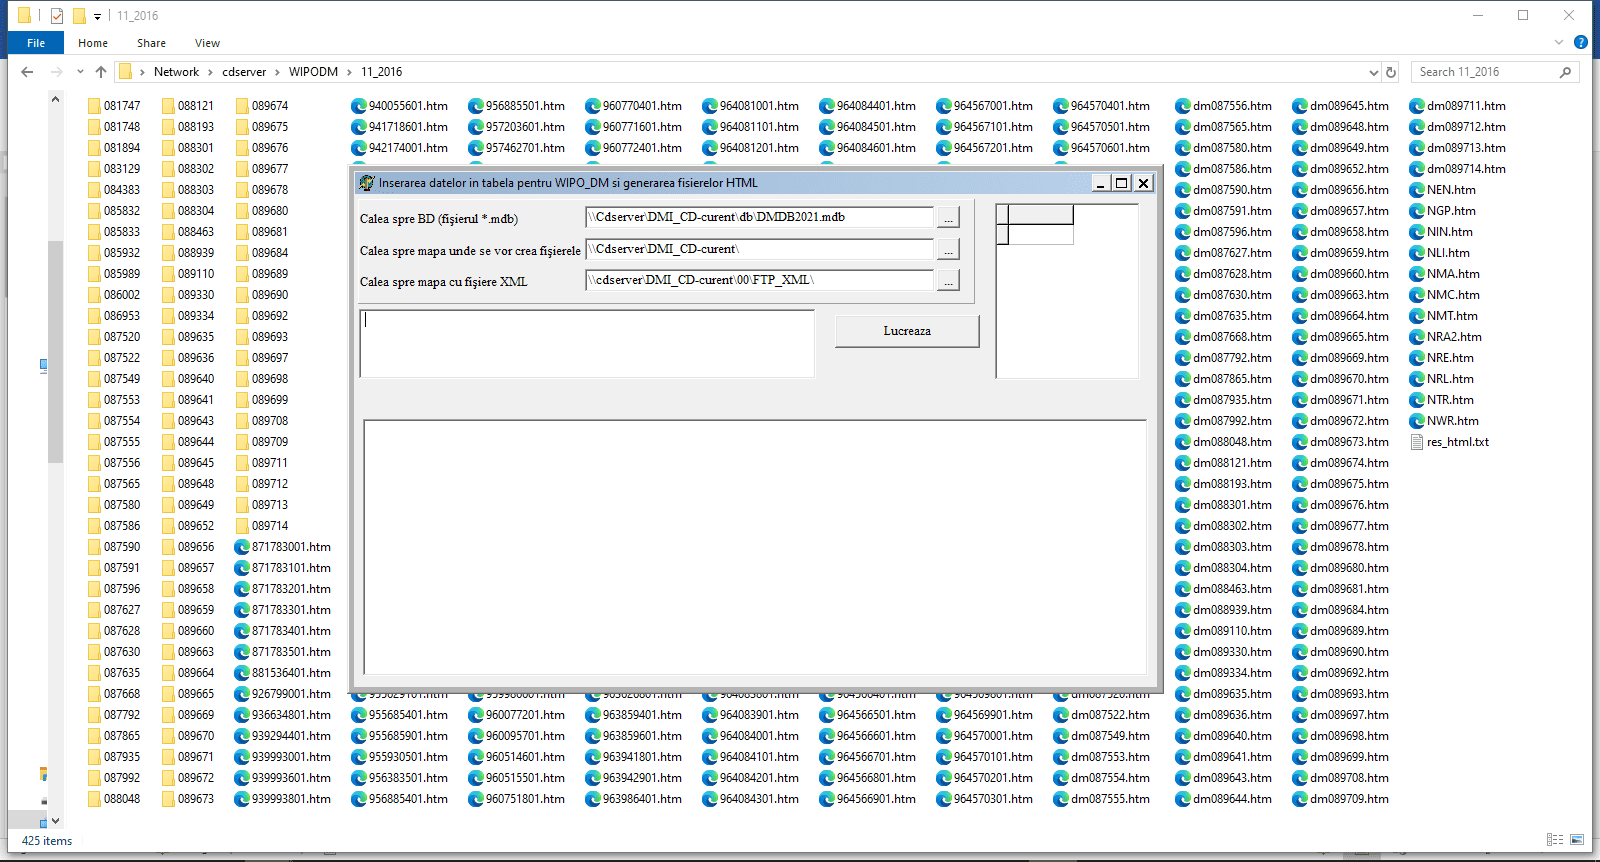Select file 964081001.htm
The width and height of the screenshot is (1600, 862).
click(750, 106)
